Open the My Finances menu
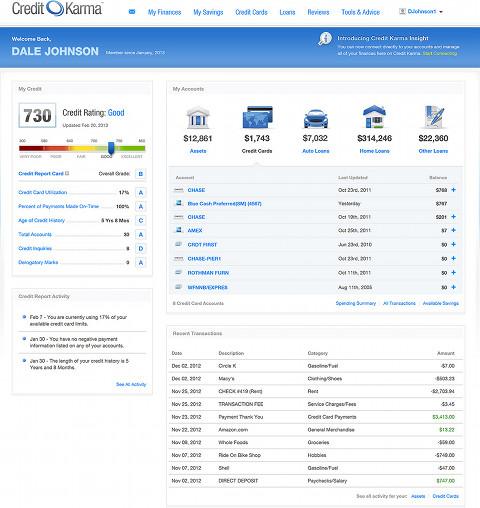Viewport: 480px width, 508px height. (164, 12)
